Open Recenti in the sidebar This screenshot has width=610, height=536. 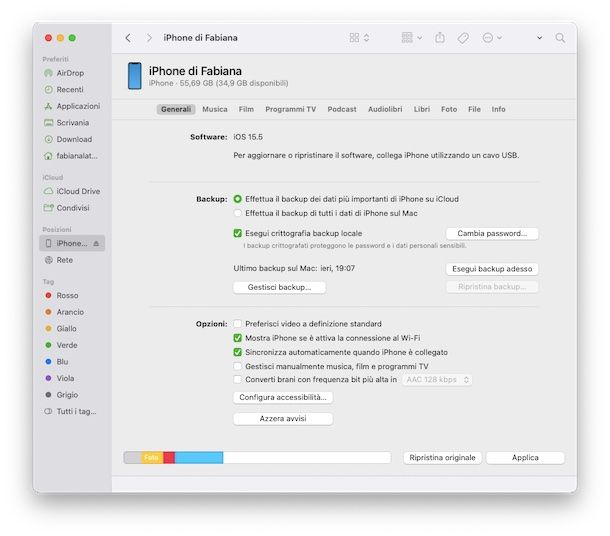[x=70, y=89]
